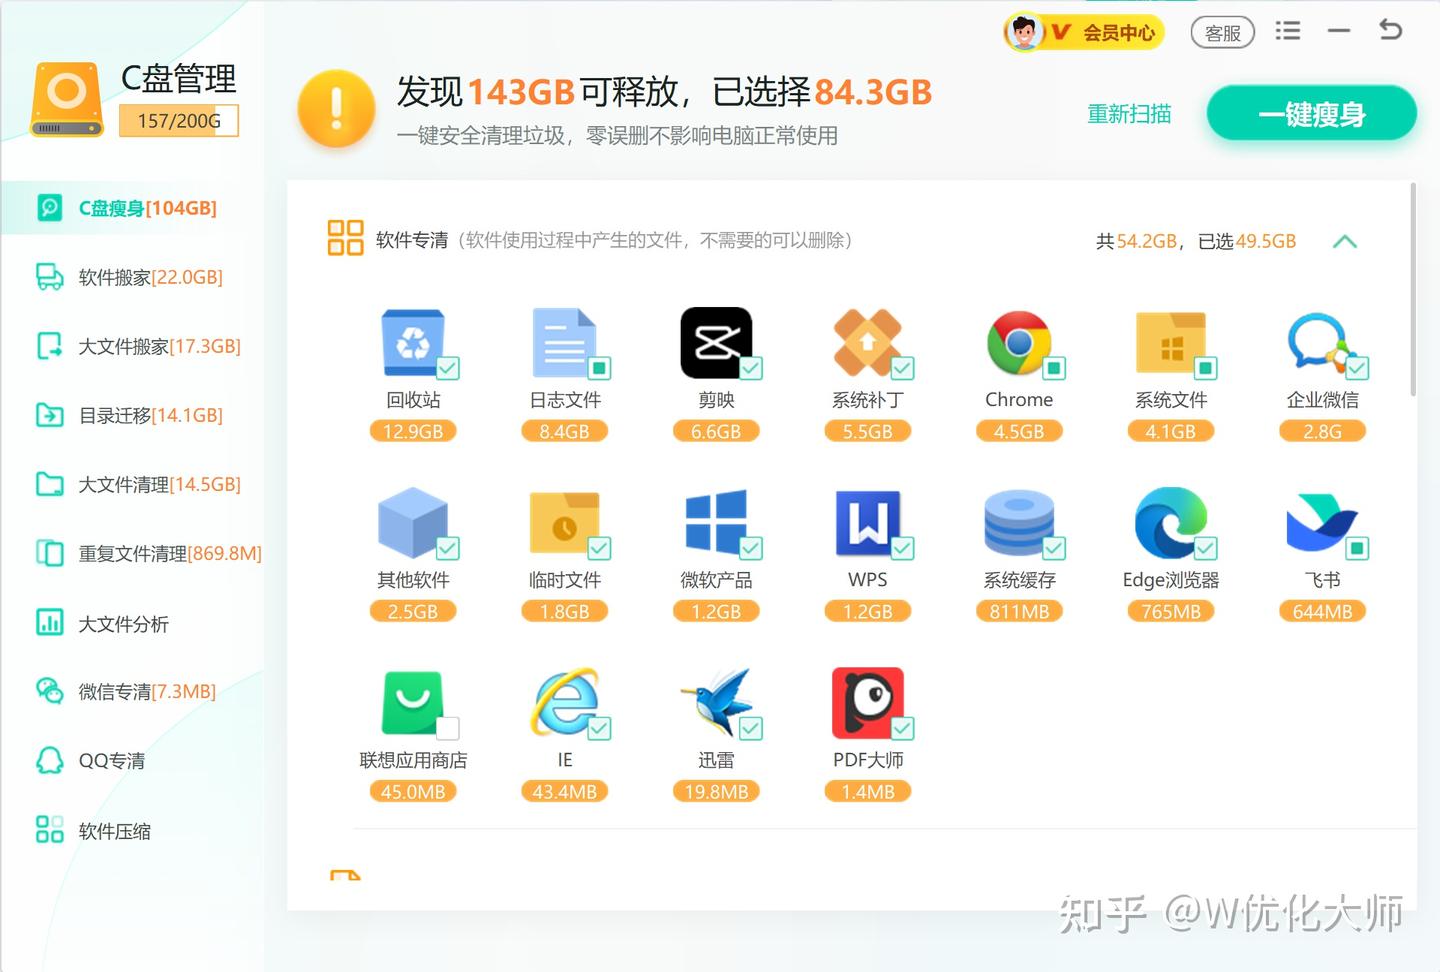Screen dimensions: 1440x972
Task: Open 大文件清理 in the sidebar
Action: tap(131, 484)
